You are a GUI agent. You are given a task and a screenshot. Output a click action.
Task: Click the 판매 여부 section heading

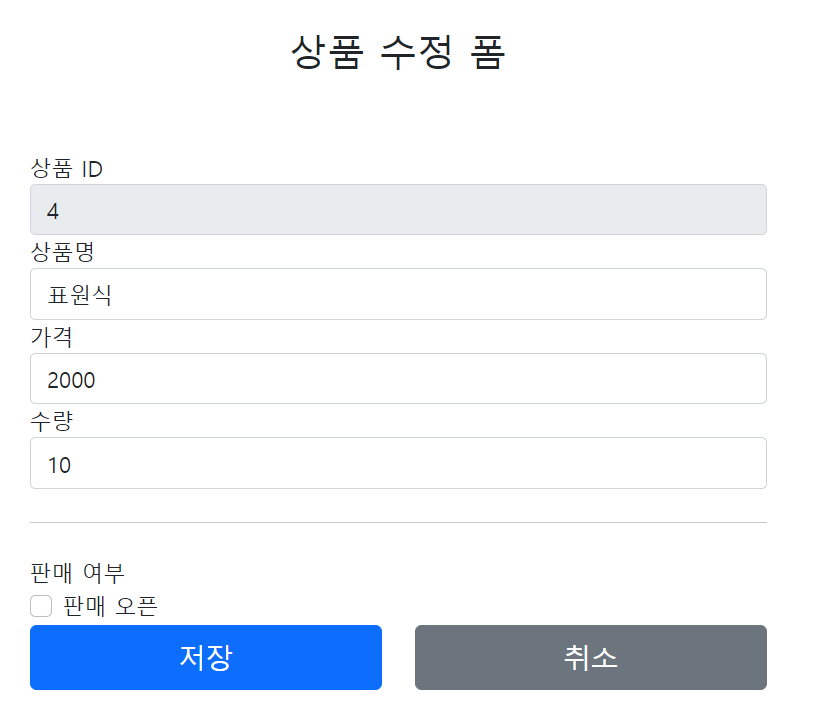pos(77,573)
